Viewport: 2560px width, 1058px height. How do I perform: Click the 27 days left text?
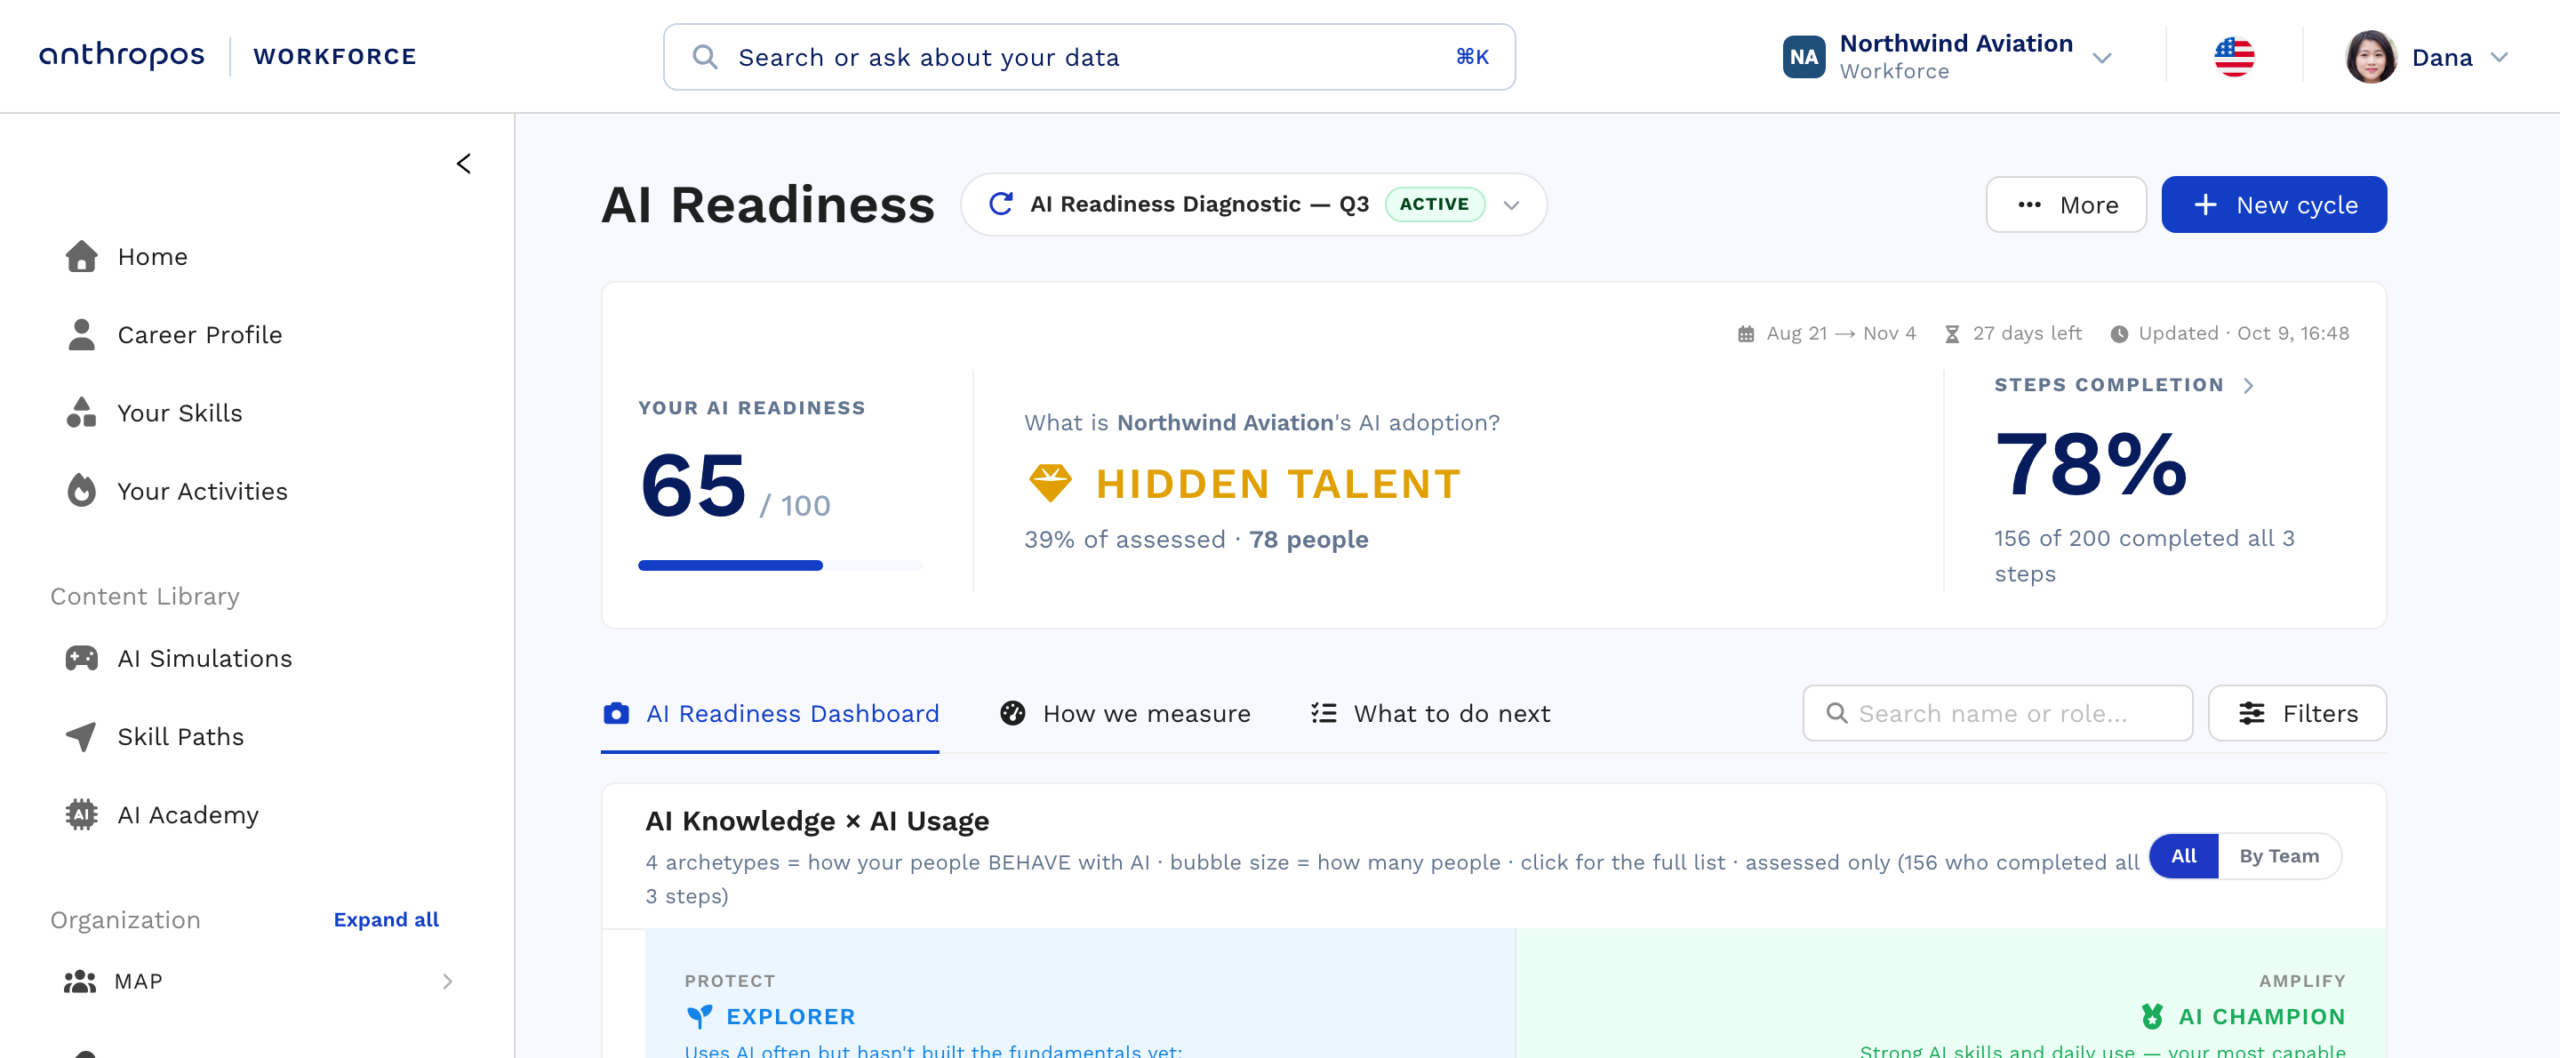click(x=2027, y=334)
